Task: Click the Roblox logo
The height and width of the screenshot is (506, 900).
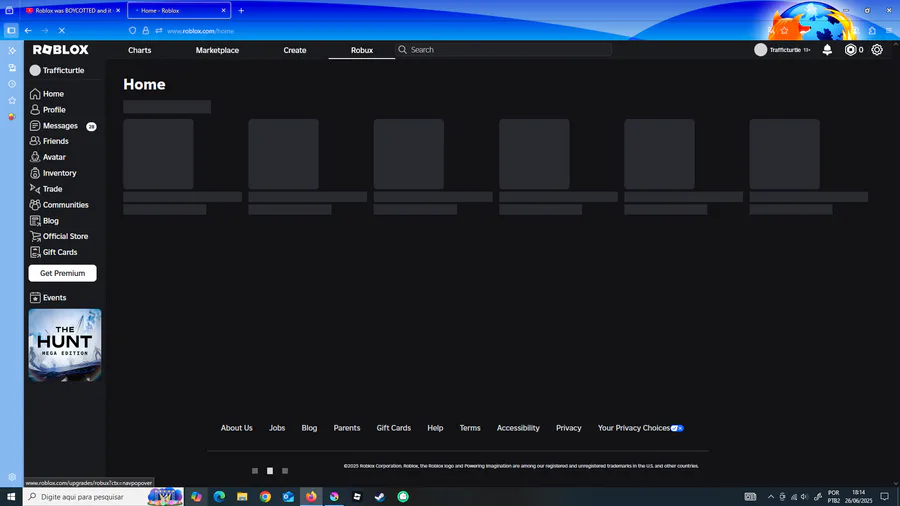Action: [60, 50]
